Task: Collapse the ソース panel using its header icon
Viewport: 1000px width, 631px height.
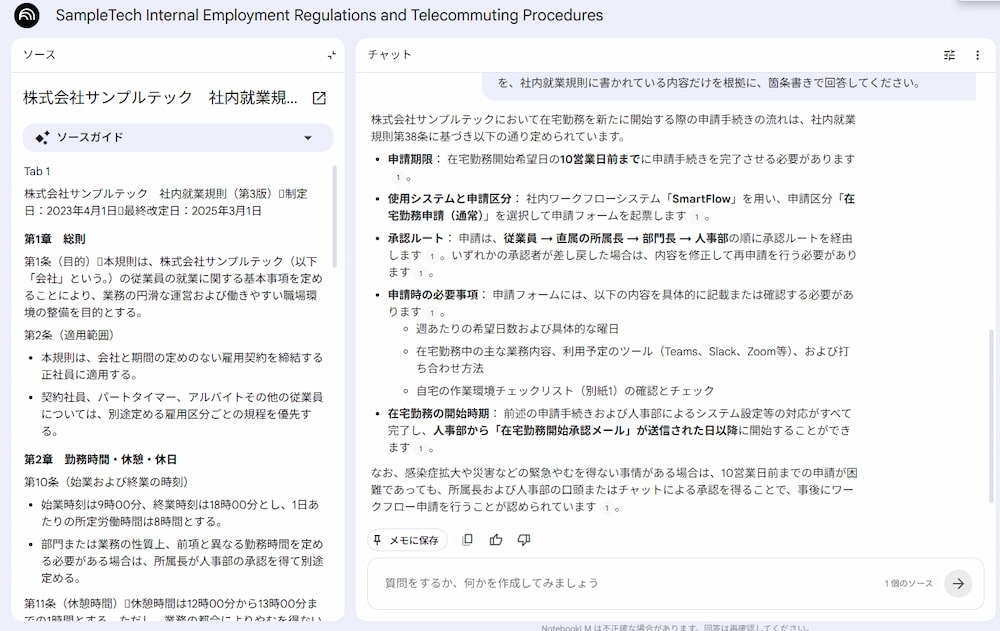Action: pyautogui.click(x=332, y=56)
